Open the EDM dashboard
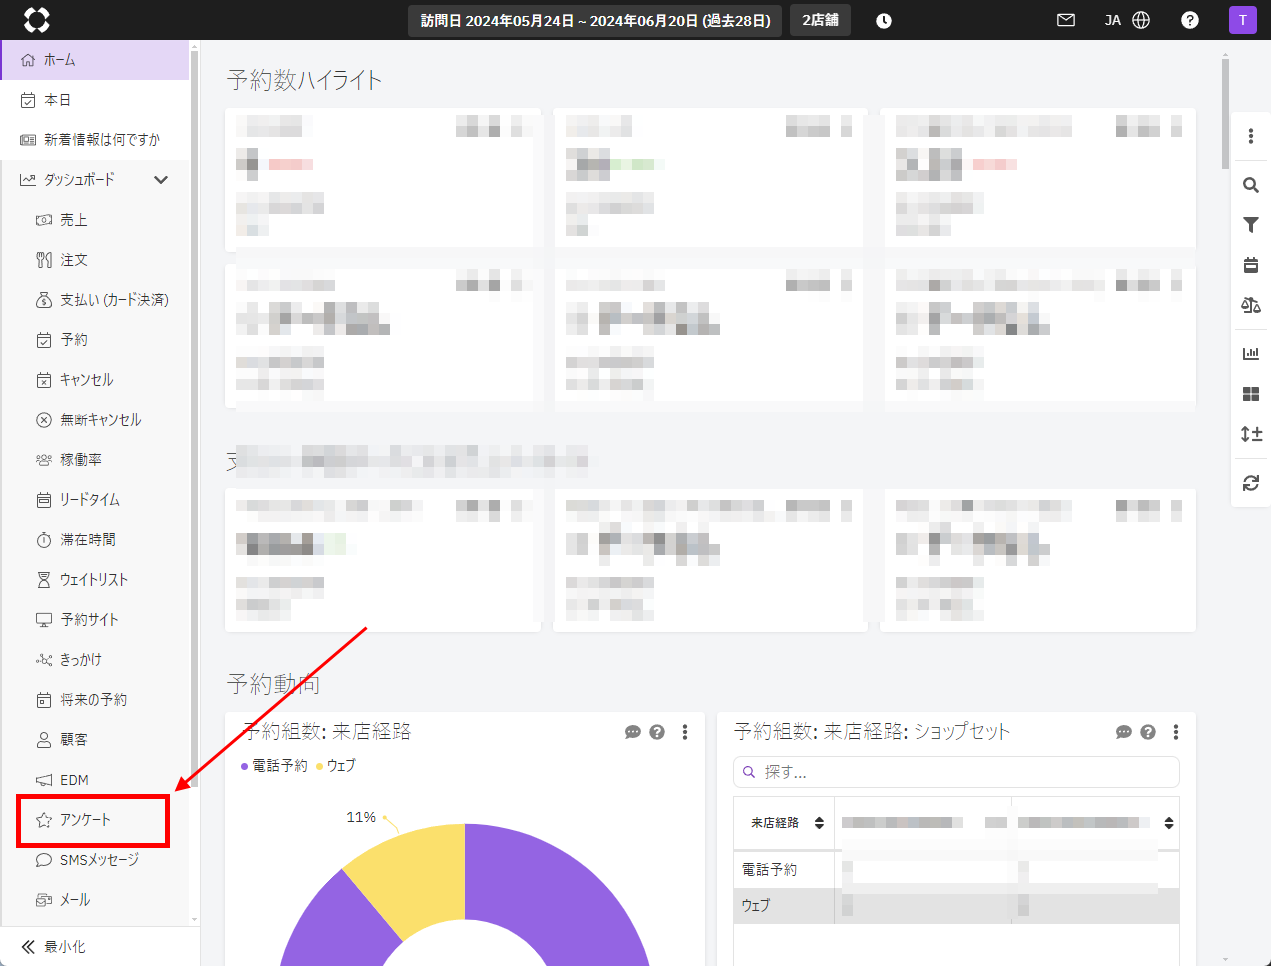 point(95,780)
